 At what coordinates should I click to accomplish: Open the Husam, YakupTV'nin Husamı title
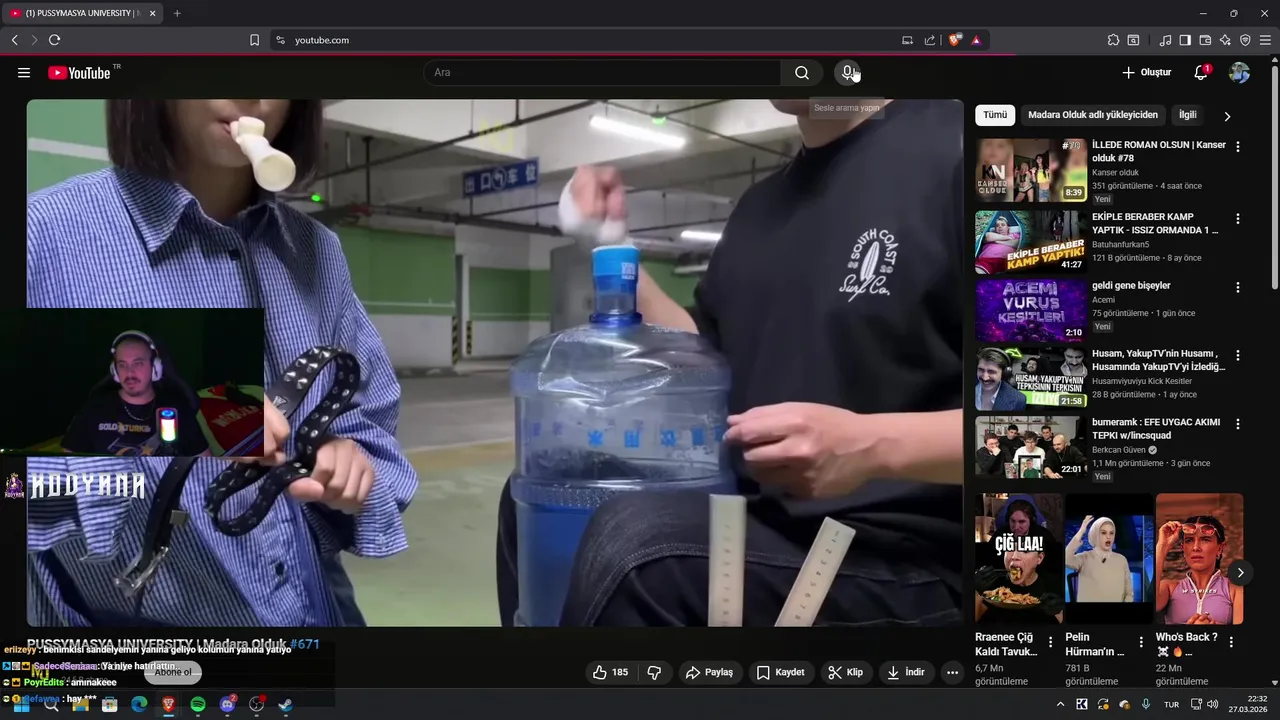pyautogui.click(x=1158, y=360)
